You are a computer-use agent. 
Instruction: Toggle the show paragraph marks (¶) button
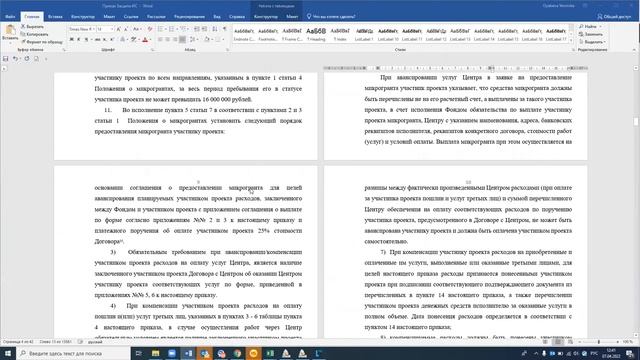coord(224,29)
